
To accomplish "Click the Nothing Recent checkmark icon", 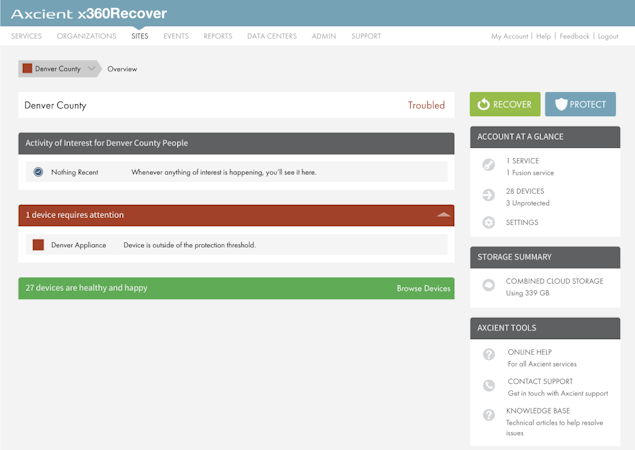I will 38,172.
